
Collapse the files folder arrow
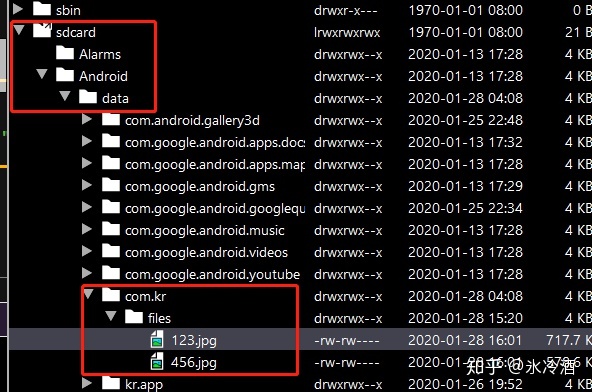tap(111, 315)
